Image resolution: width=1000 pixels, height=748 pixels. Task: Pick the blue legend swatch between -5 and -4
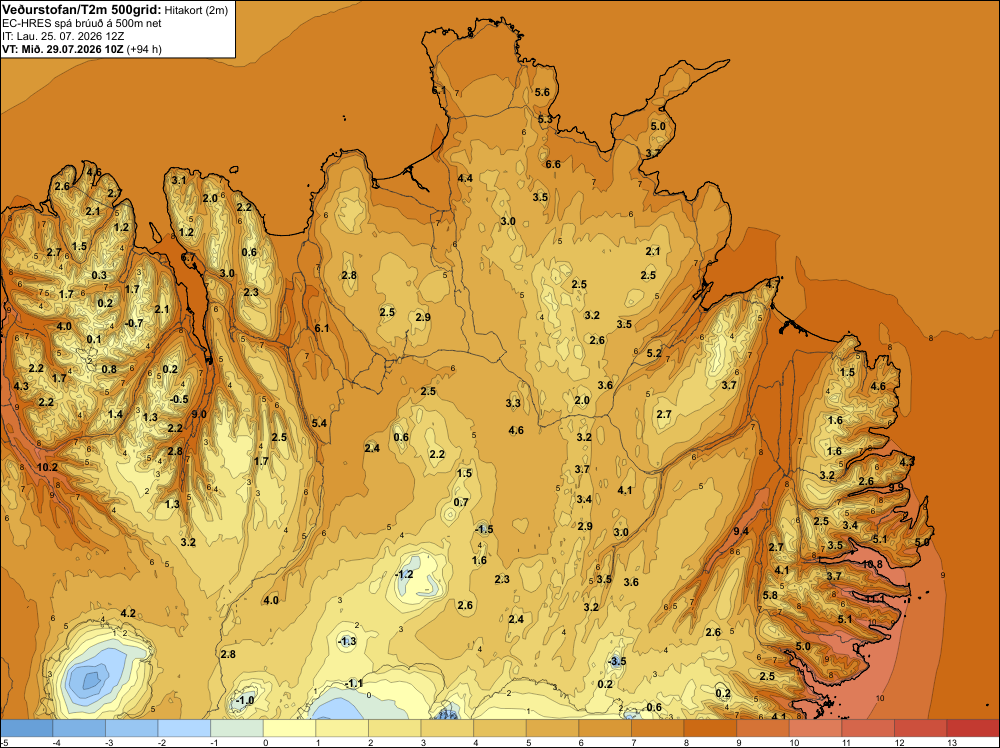[x=27, y=728]
